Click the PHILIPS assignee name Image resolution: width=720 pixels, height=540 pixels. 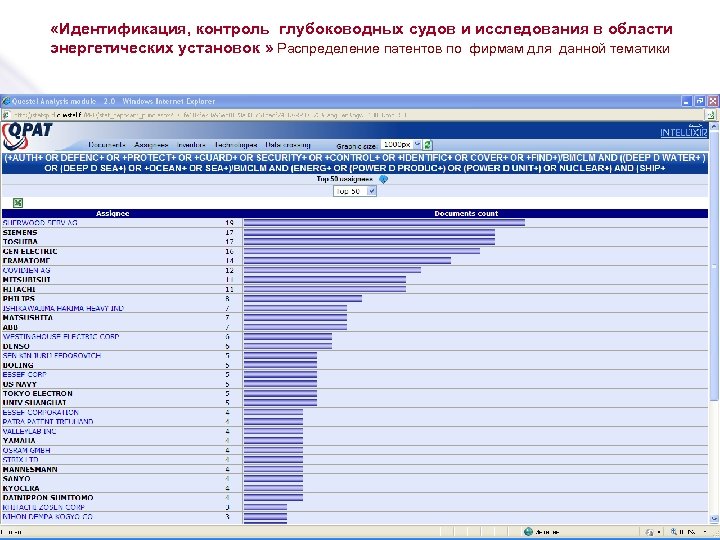tap(18, 298)
